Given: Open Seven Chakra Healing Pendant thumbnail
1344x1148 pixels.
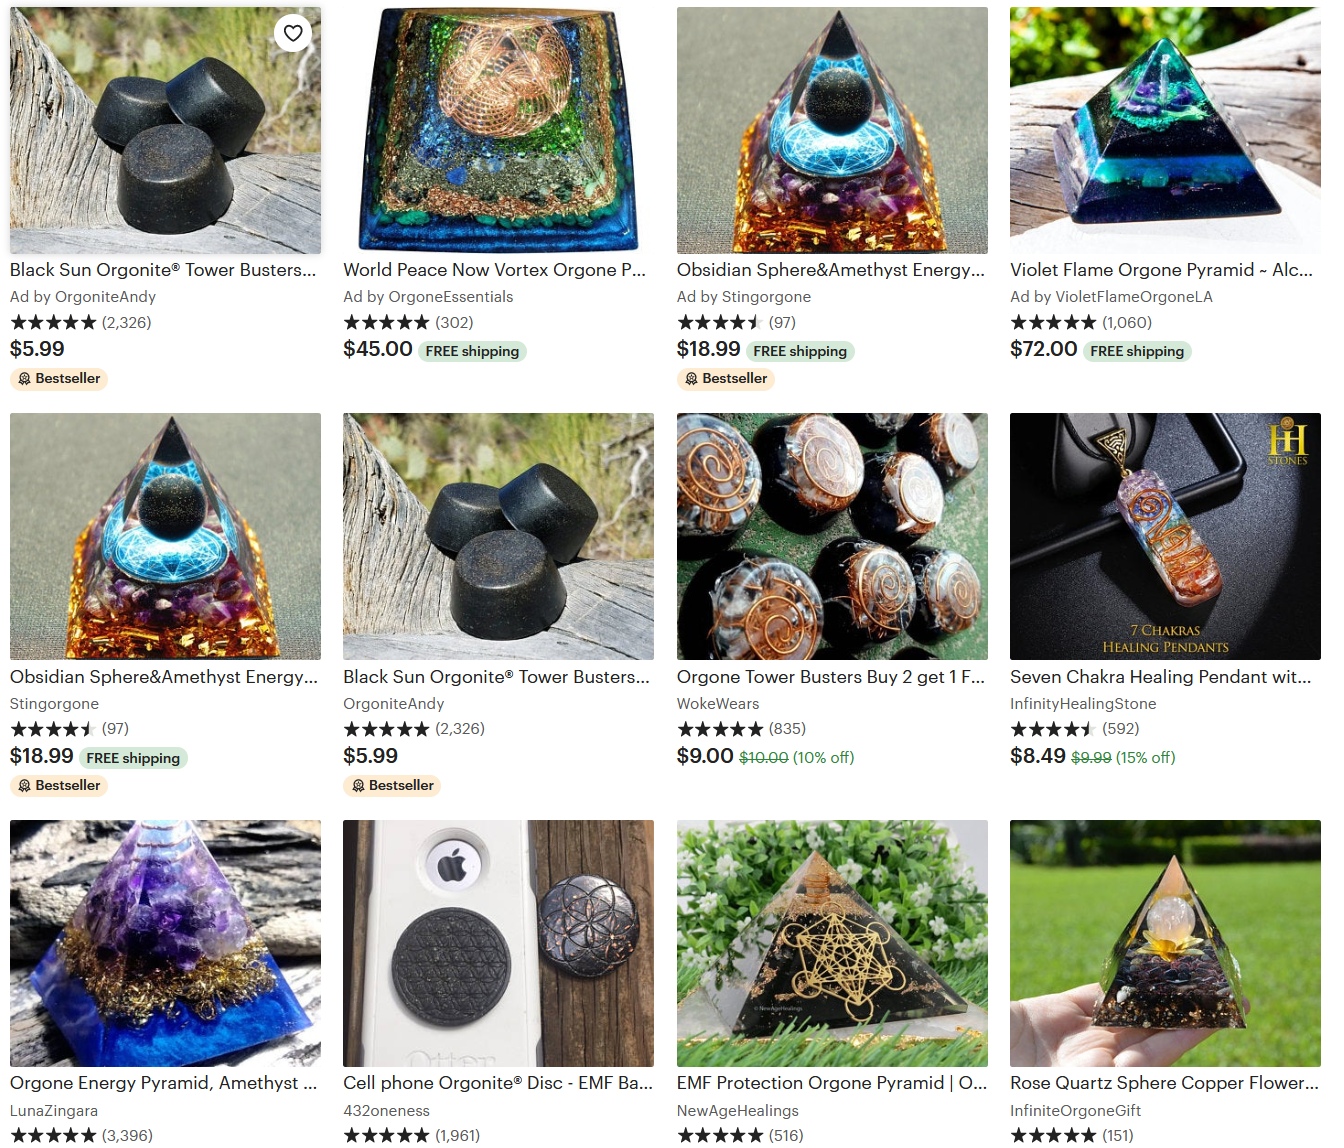Looking at the screenshot, I should (1165, 537).
